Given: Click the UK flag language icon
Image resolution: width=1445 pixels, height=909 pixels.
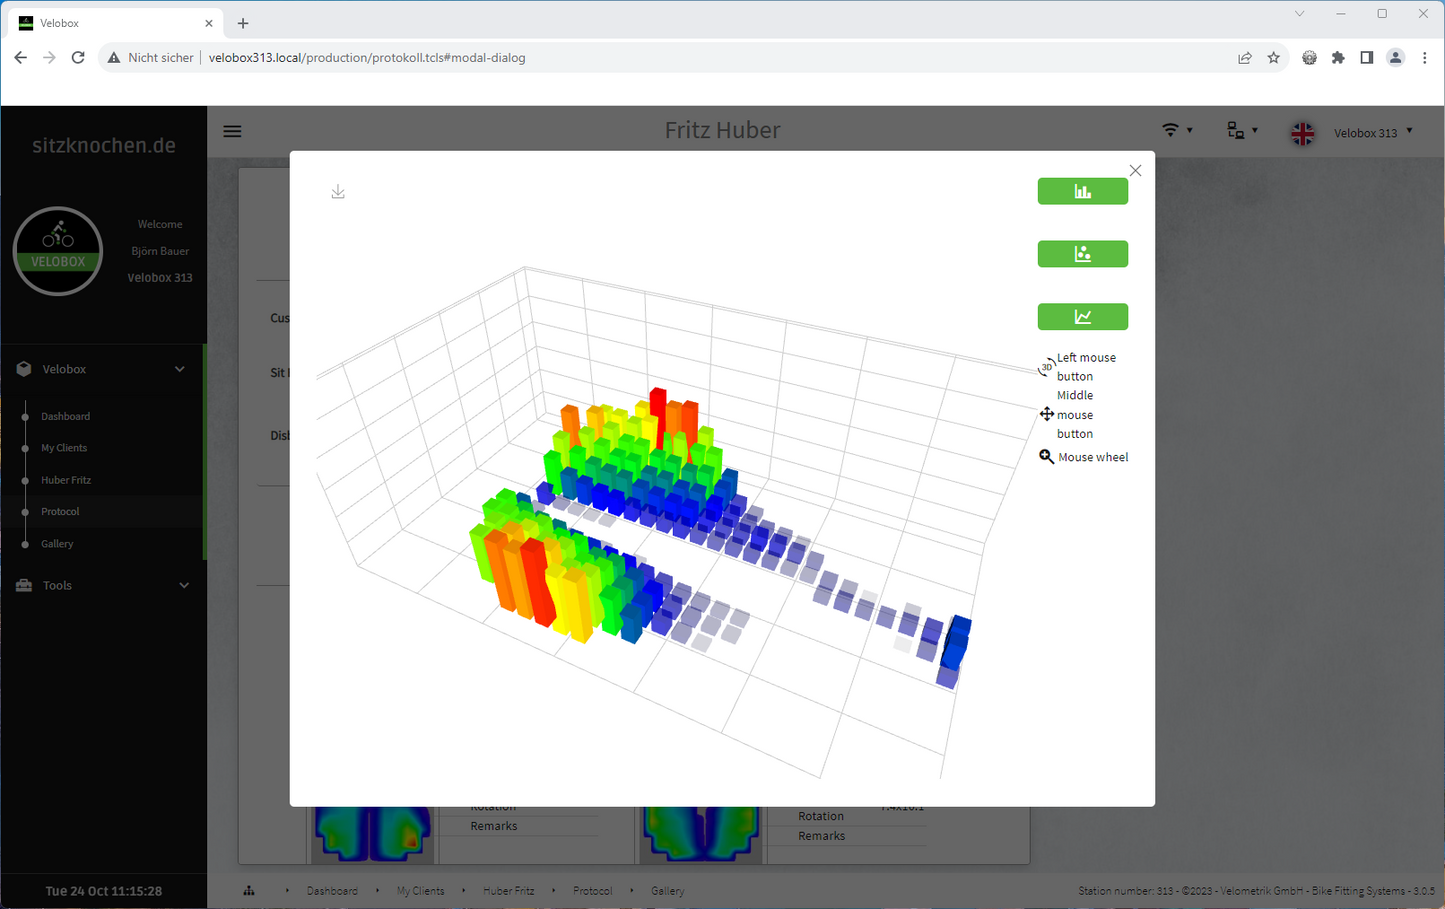Looking at the screenshot, I should click(x=1302, y=133).
